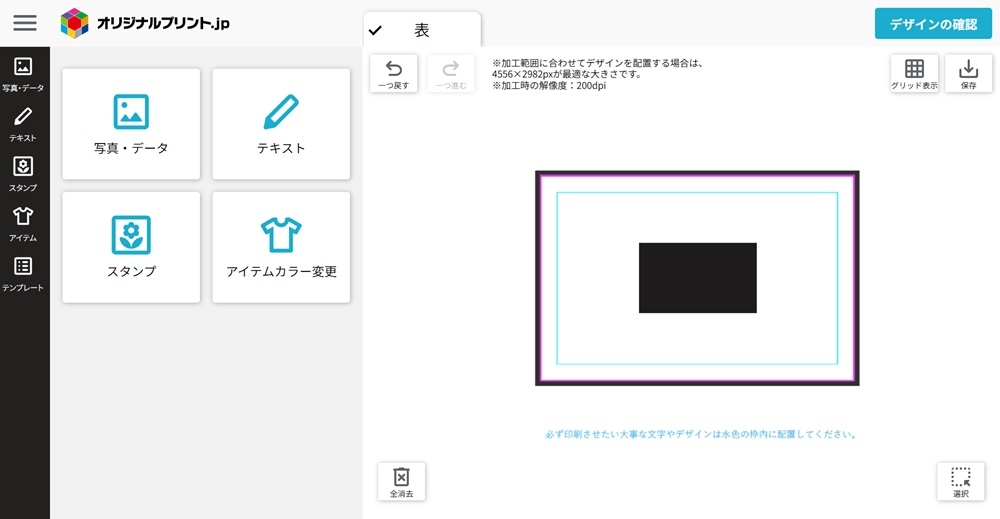The image size is (1000, 519).
Task: Open the アイテムカラー変更 card
Action: (281, 247)
